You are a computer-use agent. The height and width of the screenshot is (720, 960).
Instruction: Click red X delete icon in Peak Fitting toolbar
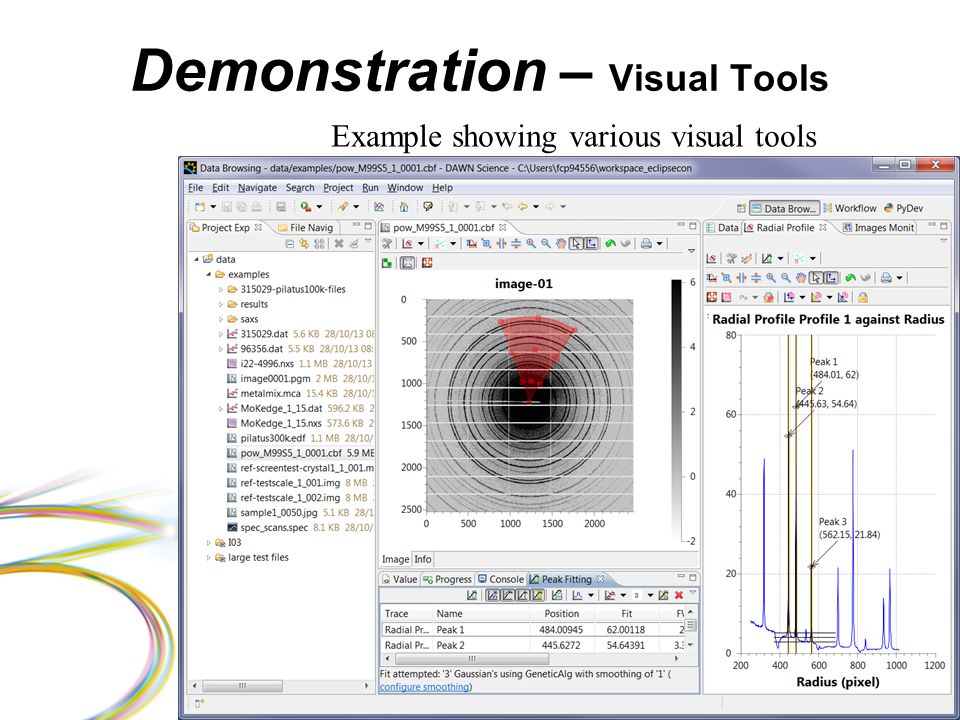click(x=679, y=595)
